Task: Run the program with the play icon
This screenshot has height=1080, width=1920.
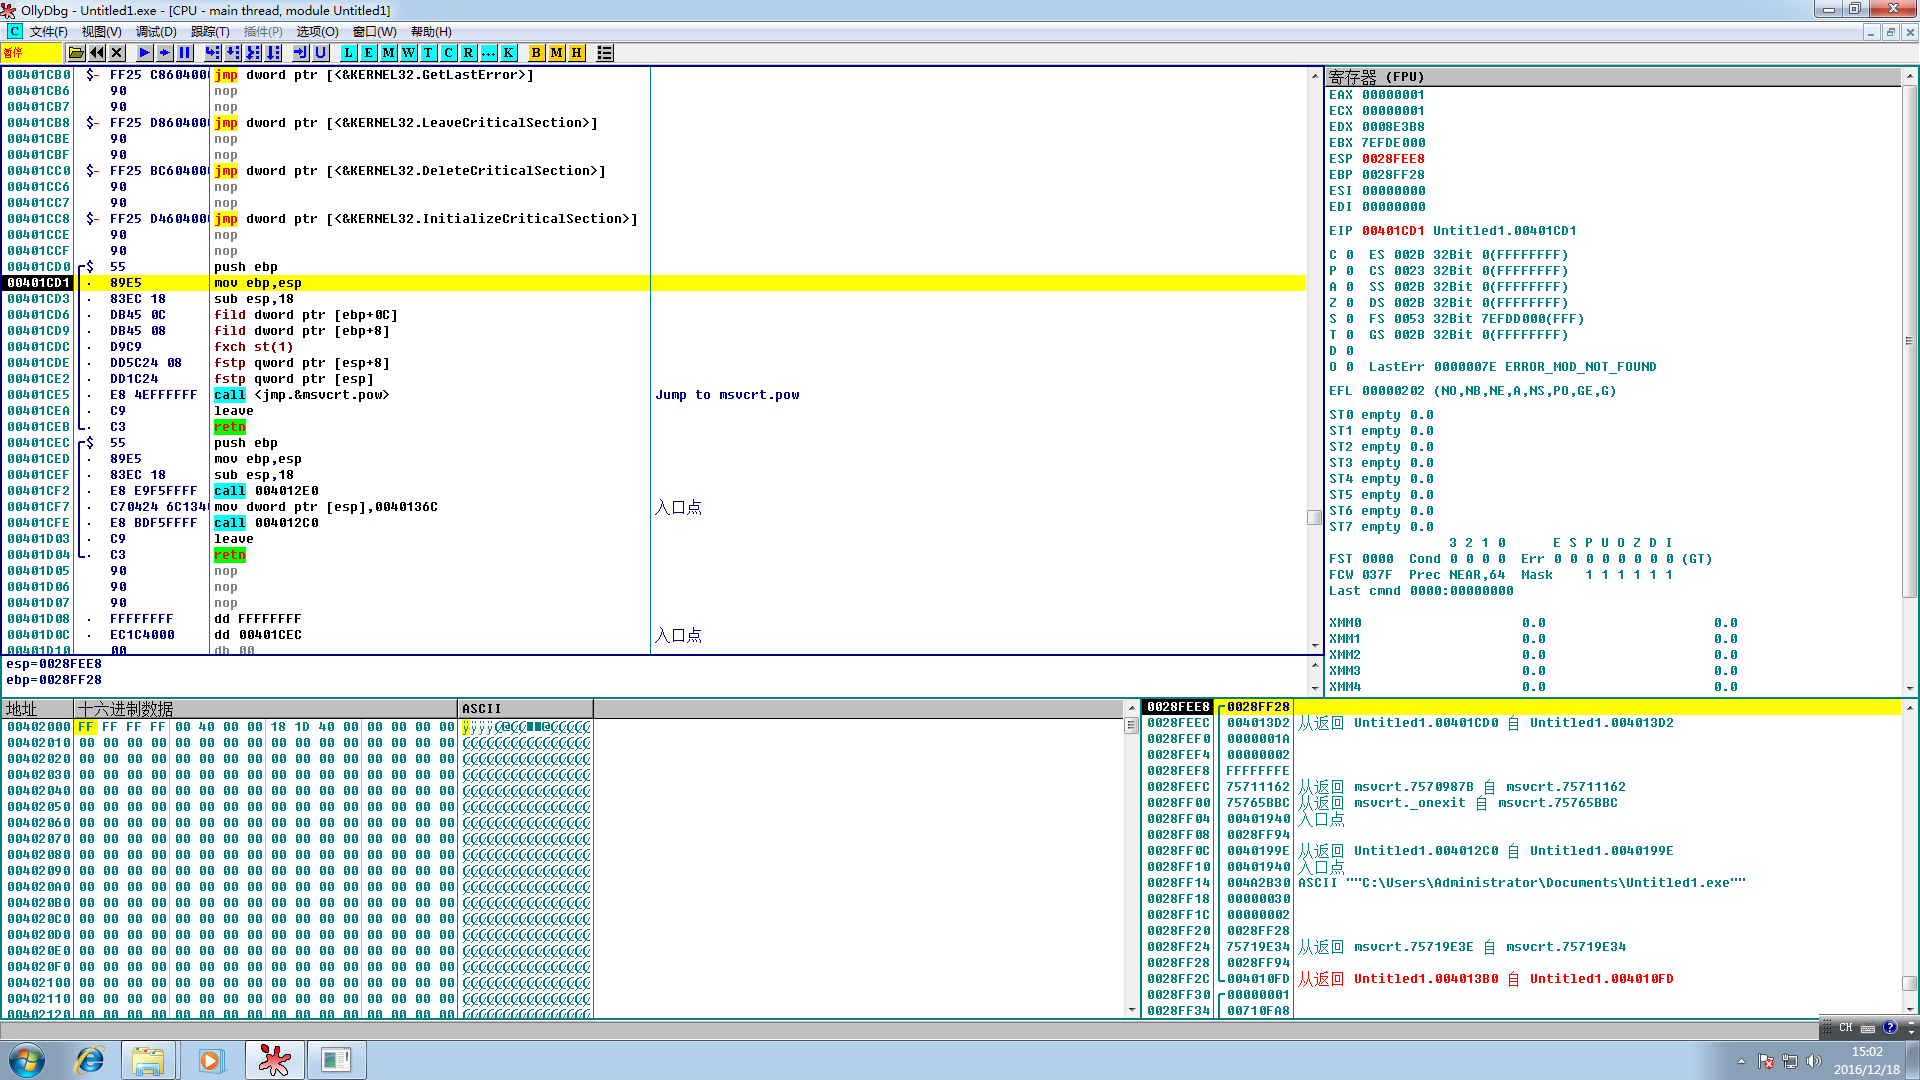Action: [x=145, y=53]
